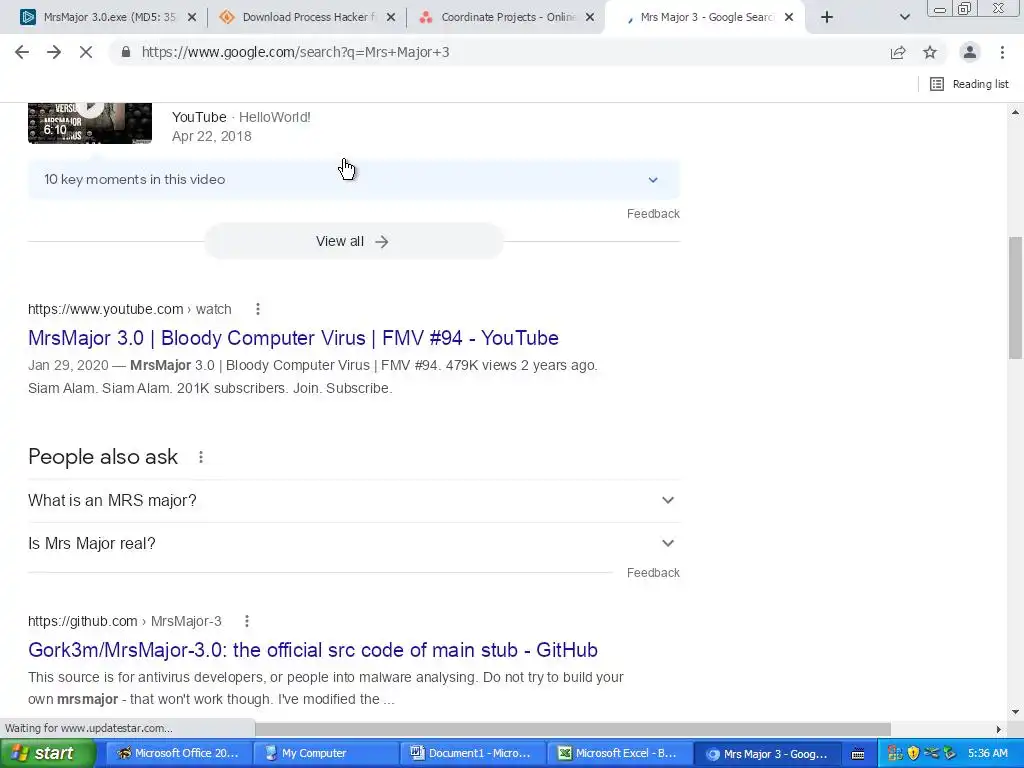Open People also ask options menu
The image size is (1024, 768).
(201, 457)
